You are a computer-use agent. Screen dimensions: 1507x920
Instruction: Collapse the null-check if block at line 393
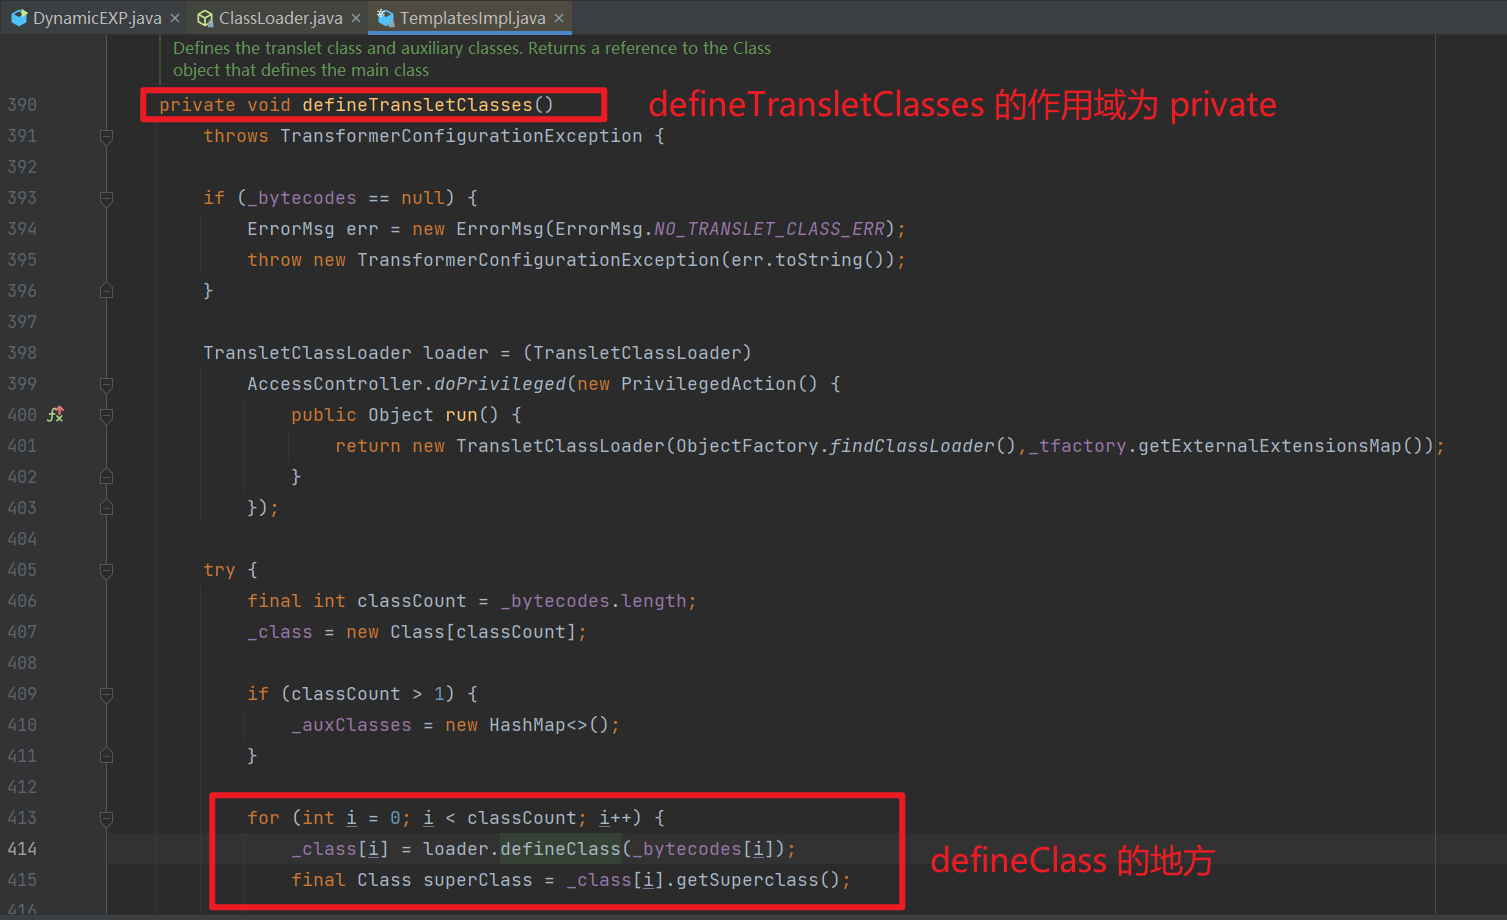(106, 198)
